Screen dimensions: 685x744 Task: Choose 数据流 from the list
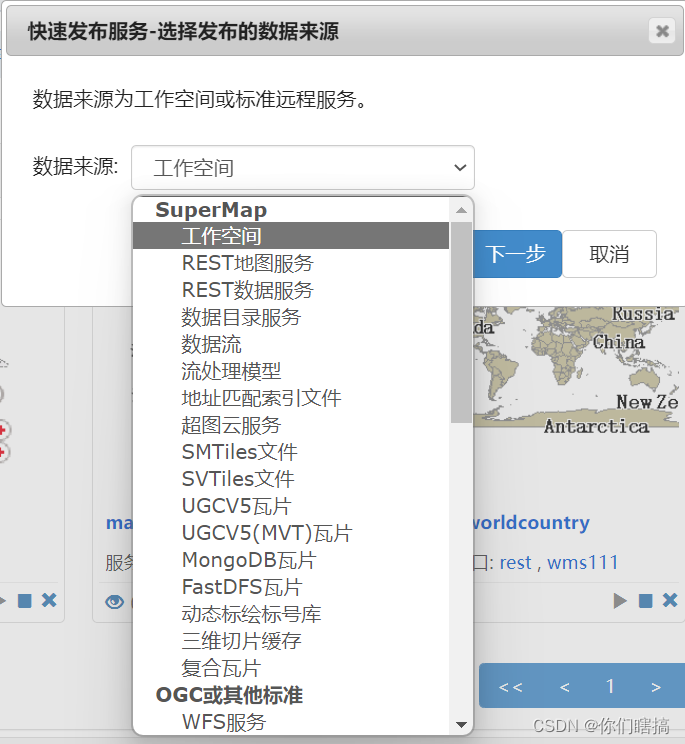click(x=291, y=344)
